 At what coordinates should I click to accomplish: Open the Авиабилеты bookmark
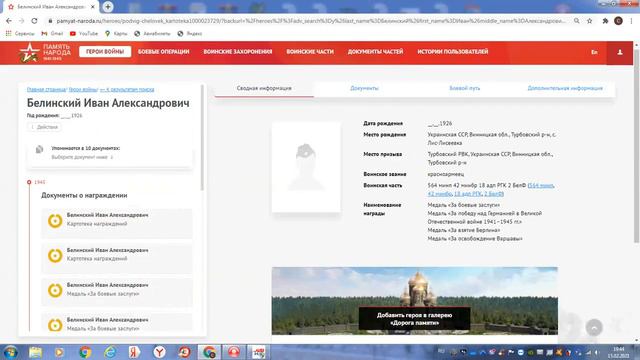[152, 33]
